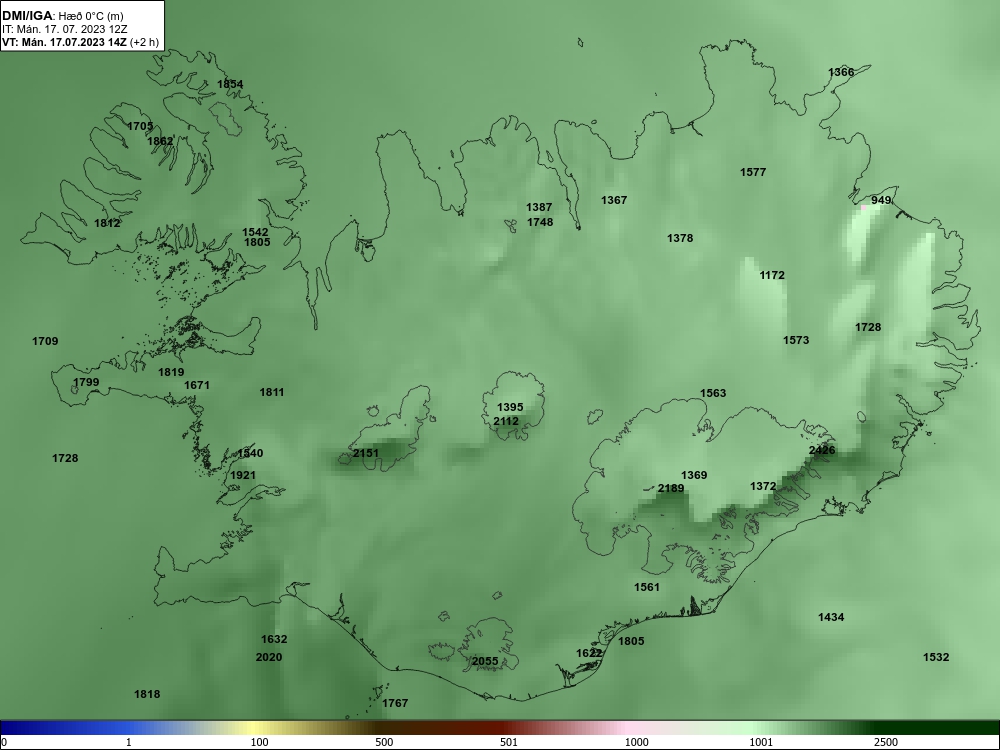
Task: Select the 2112 height label
Action: point(506,421)
